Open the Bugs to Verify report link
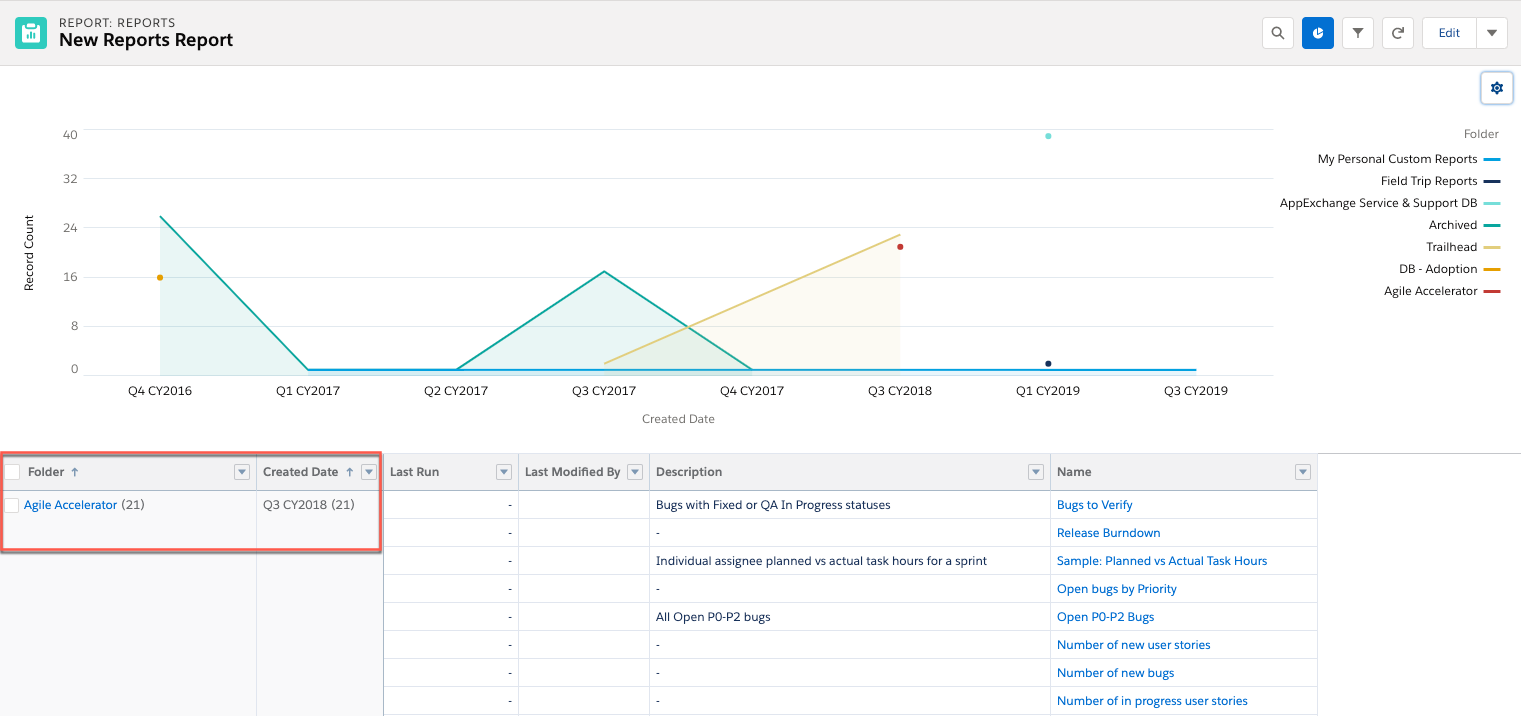This screenshot has width=1521, height=716. [1095, 505]
